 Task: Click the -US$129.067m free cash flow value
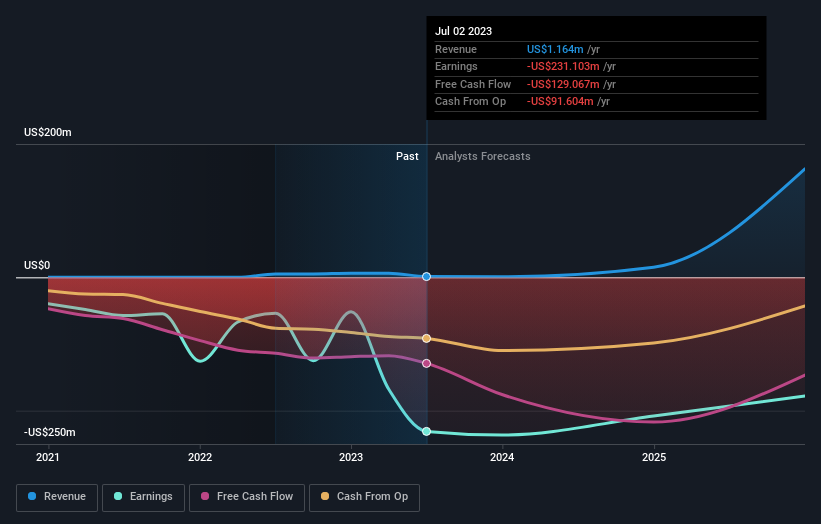(x=563, y=84)
